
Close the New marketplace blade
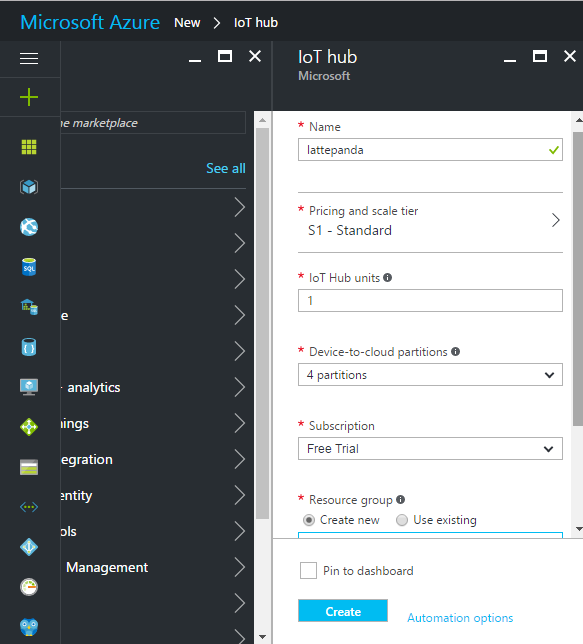click(x=255, y=56)
